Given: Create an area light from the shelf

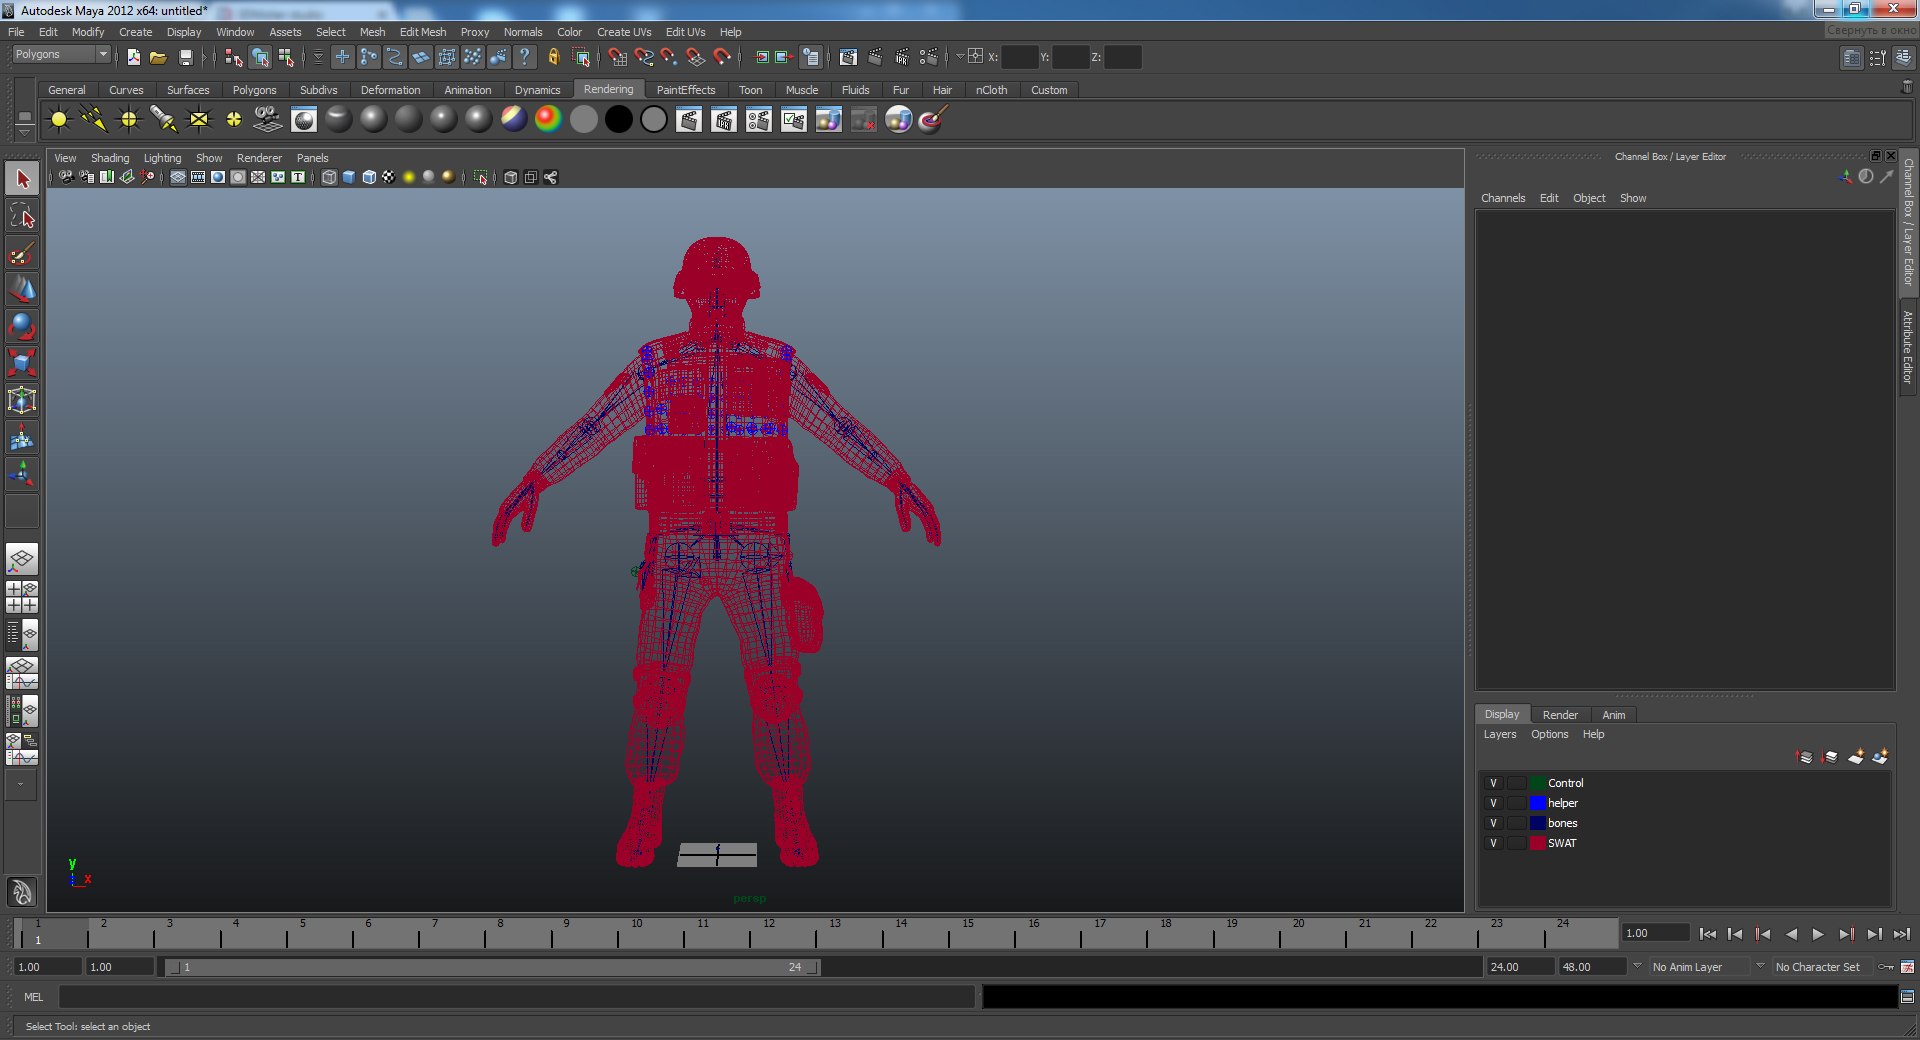Looking at the screenshot, I should [199, 120].
